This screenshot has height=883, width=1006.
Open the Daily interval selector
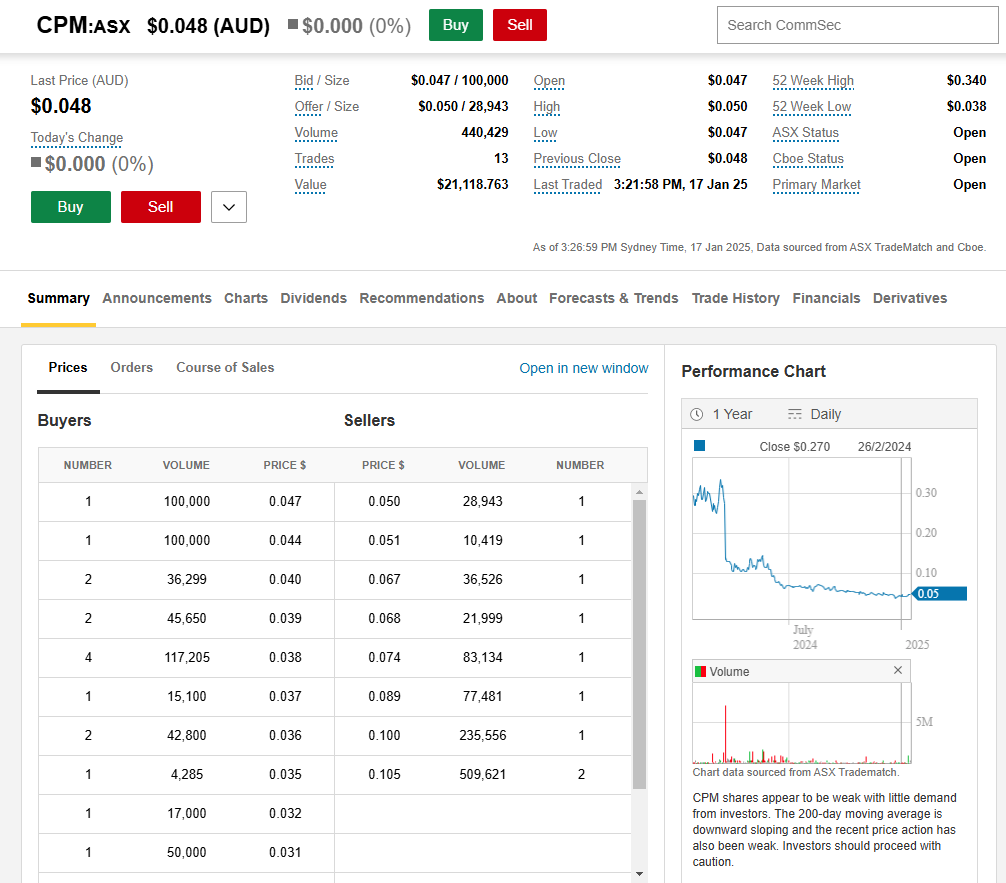[x=826, y=415]
